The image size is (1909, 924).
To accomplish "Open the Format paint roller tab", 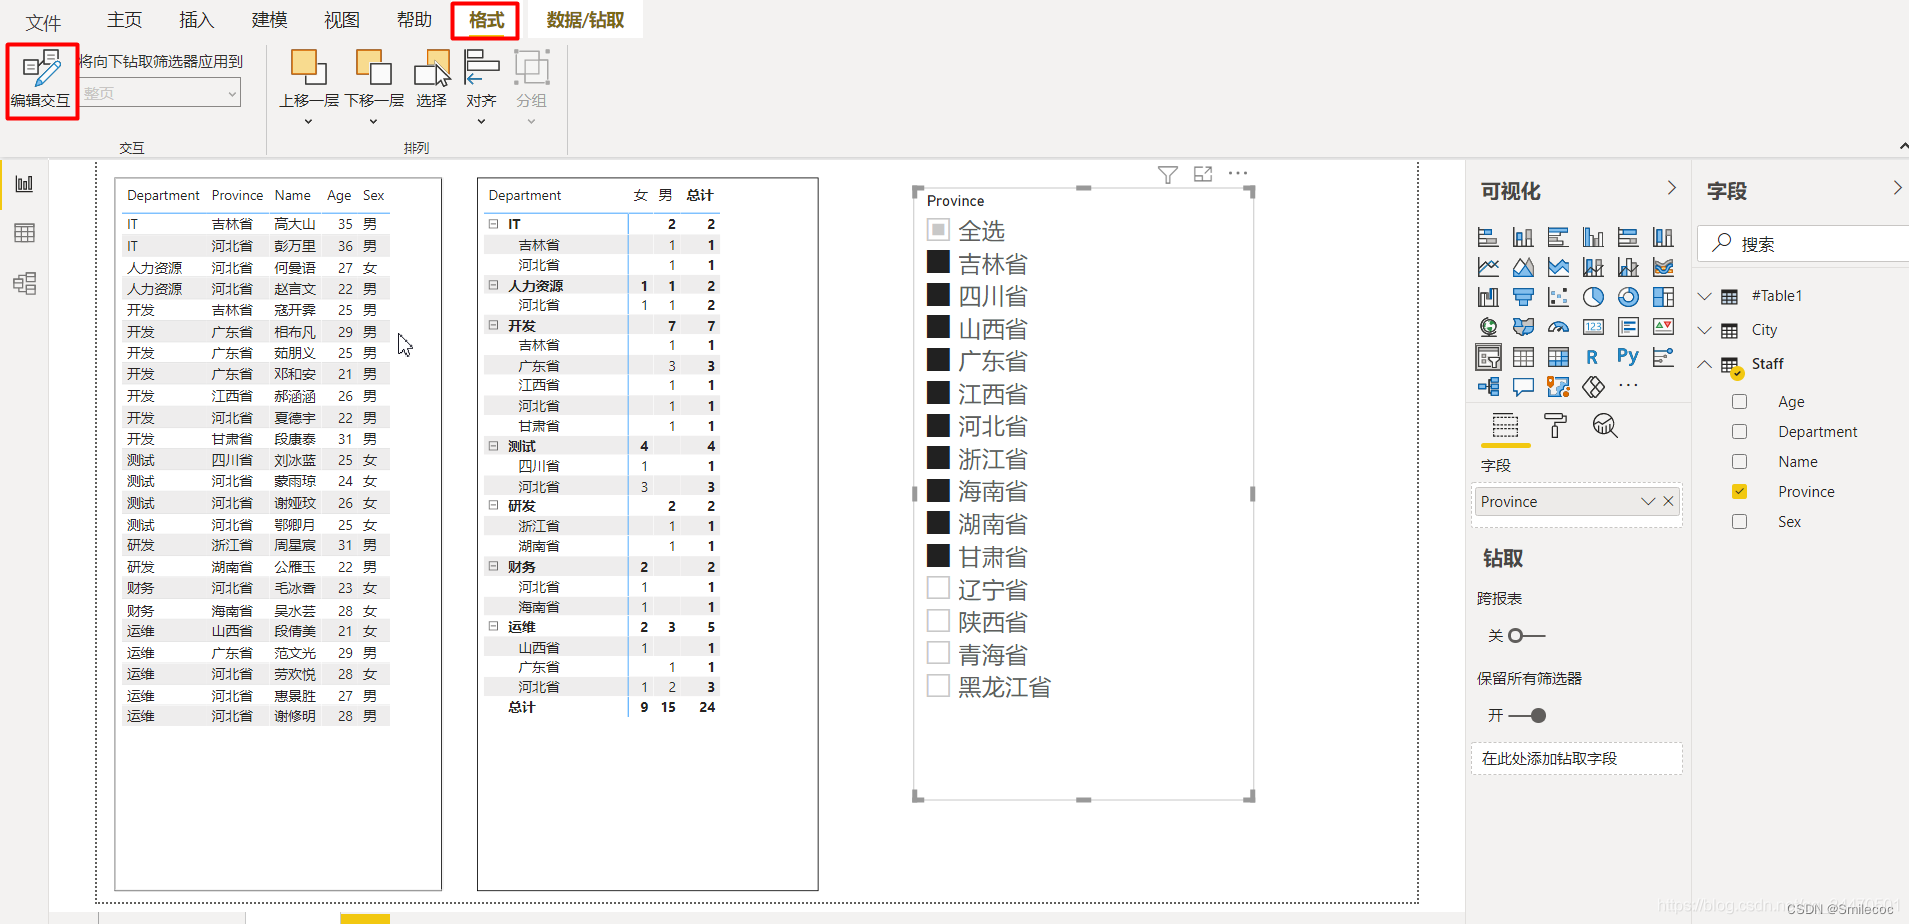I will [x=1555, y=426].
